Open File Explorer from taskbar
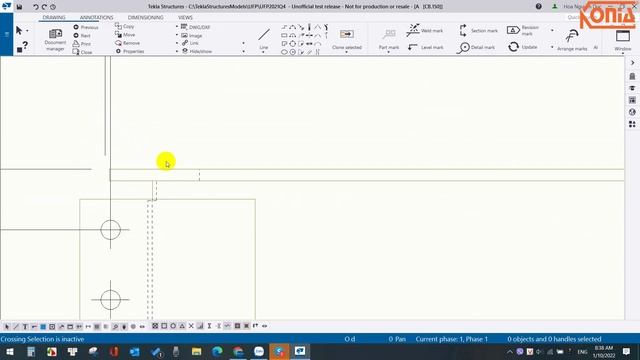Viewport: 640px width, 360px height. 196,351
